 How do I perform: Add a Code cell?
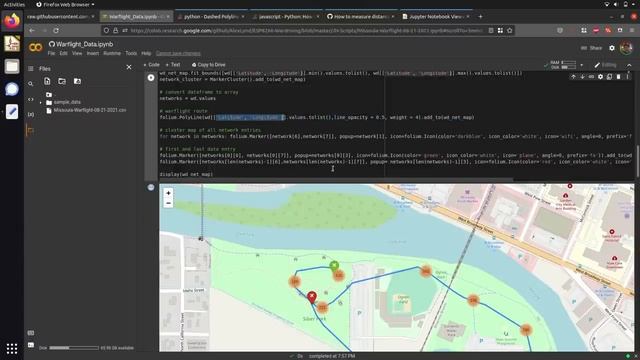pyautogui.click(x=151, y=65)
